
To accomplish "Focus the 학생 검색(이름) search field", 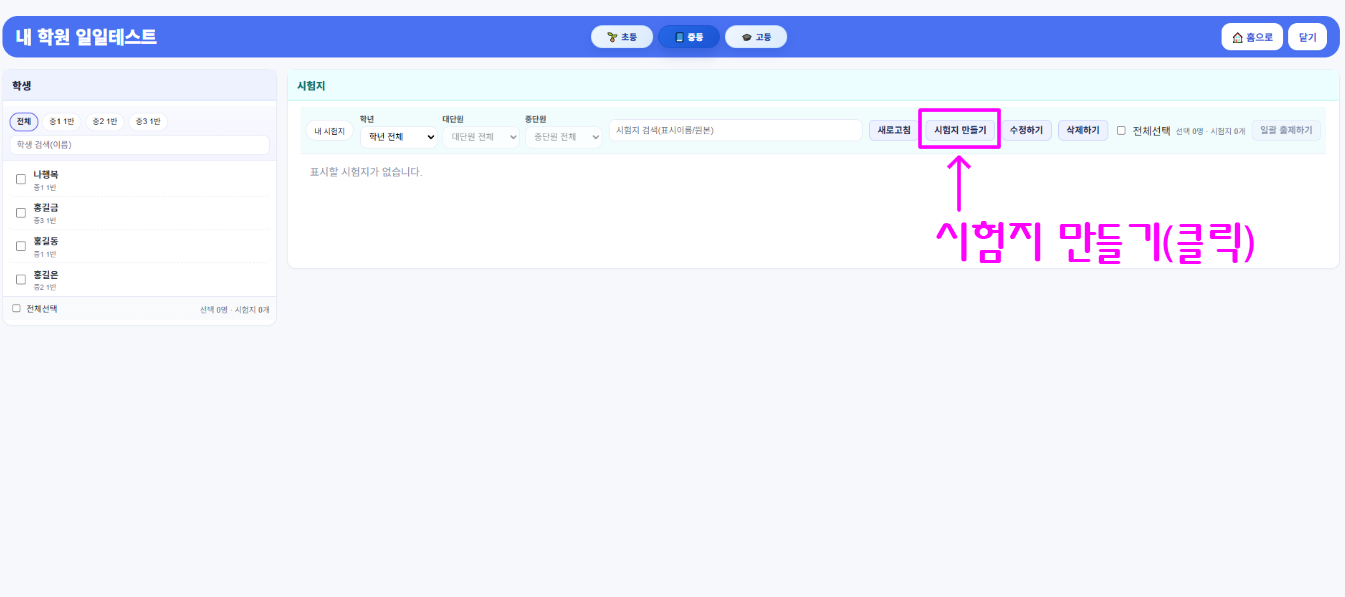I will click(x=140, y=145).
